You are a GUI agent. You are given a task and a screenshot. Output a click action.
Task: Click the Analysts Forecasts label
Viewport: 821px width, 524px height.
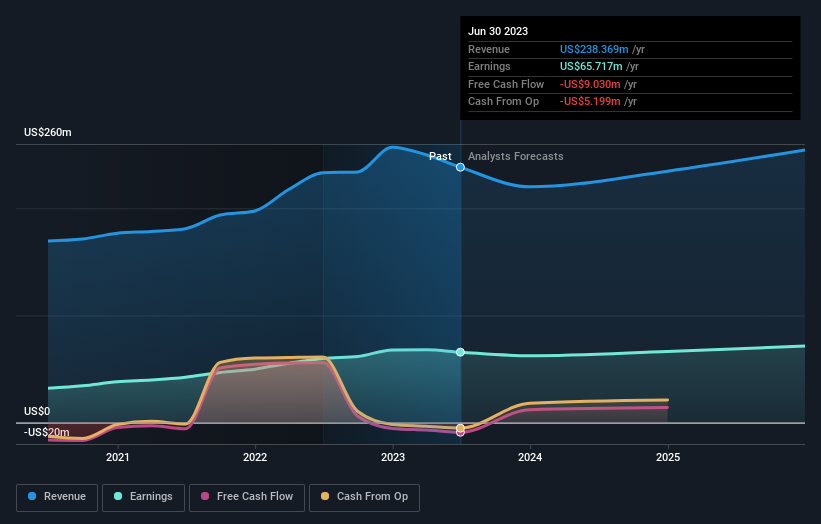click(516, 157)
